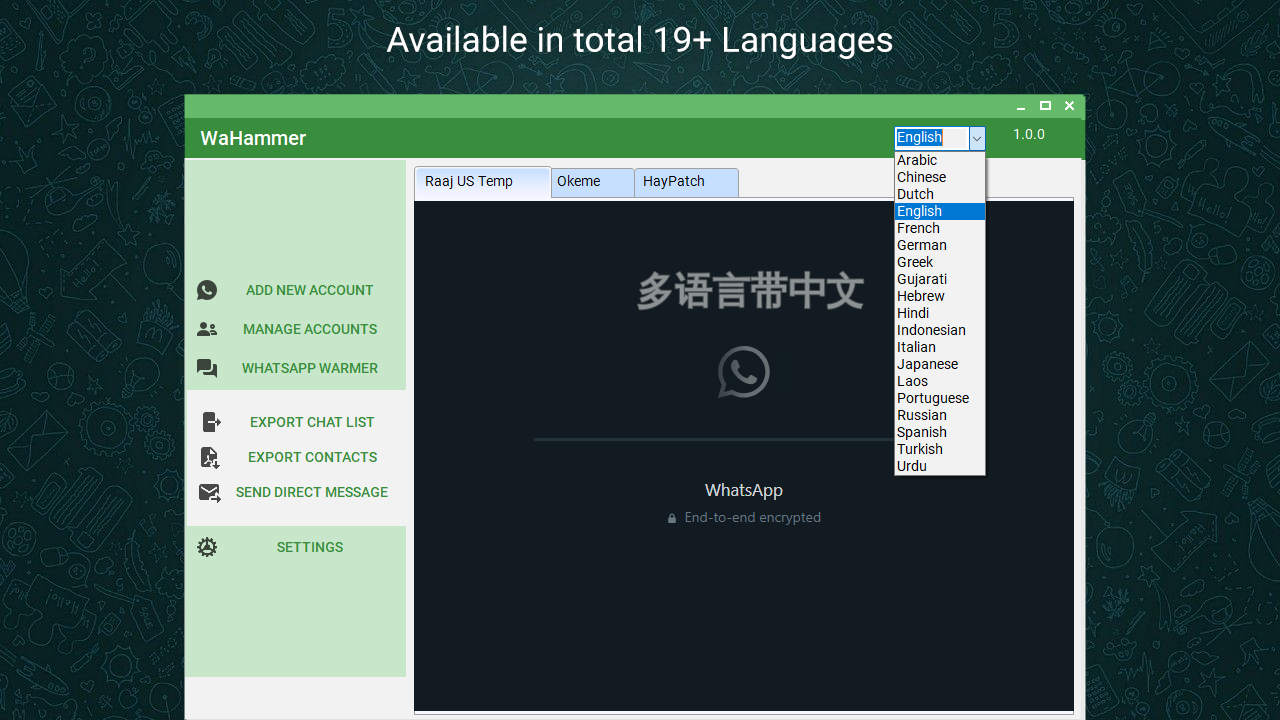Switch to the Raaj US Temp tab
Viewport: 1280px width, 720px height.
(482, 182)
